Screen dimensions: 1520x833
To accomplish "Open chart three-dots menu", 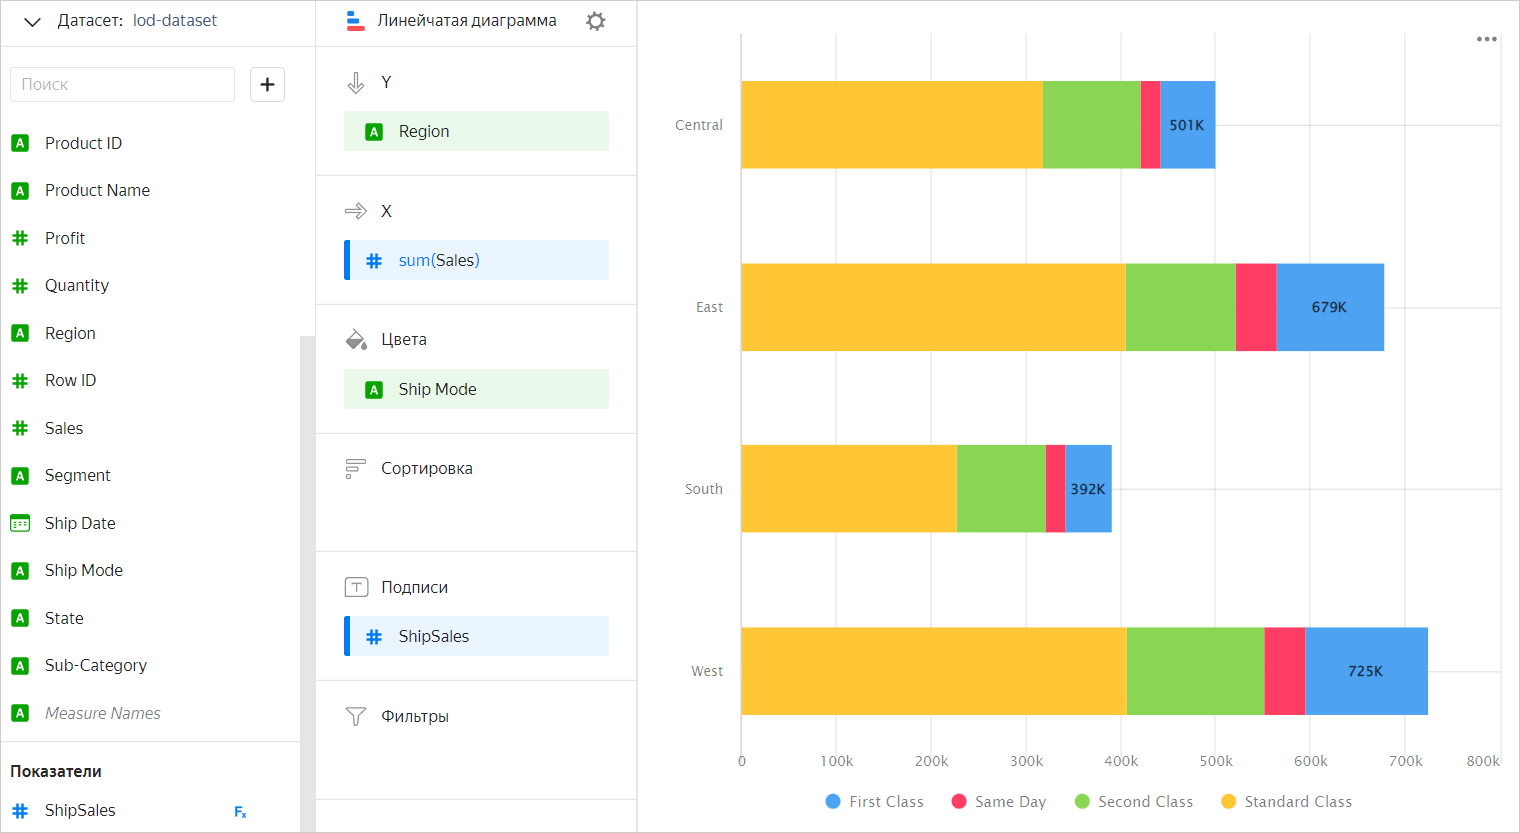I will tap(1487, 40).
